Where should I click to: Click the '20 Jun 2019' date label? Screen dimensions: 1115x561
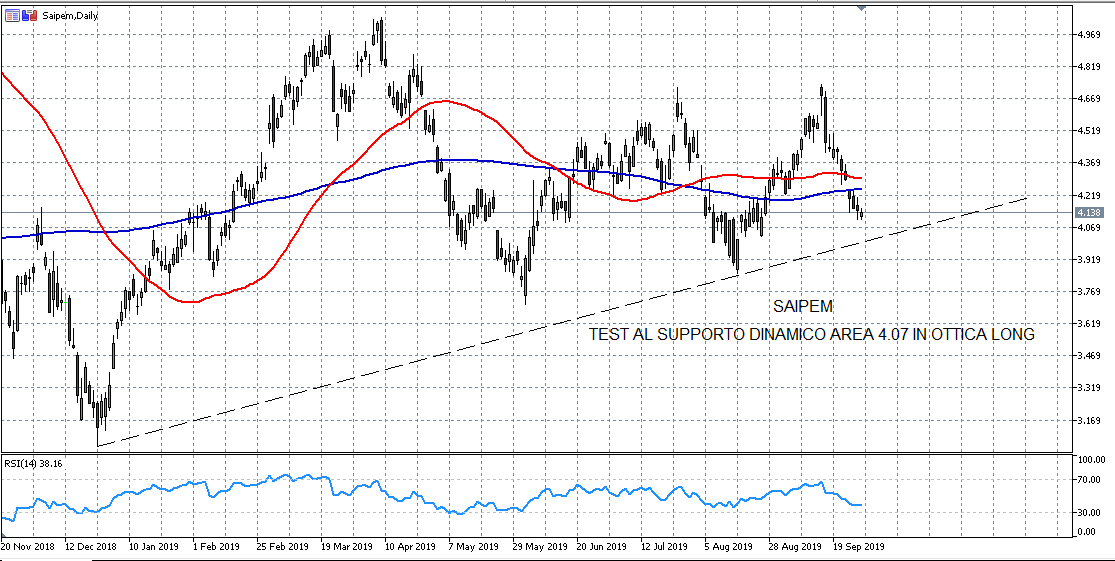tap(601, 547)
